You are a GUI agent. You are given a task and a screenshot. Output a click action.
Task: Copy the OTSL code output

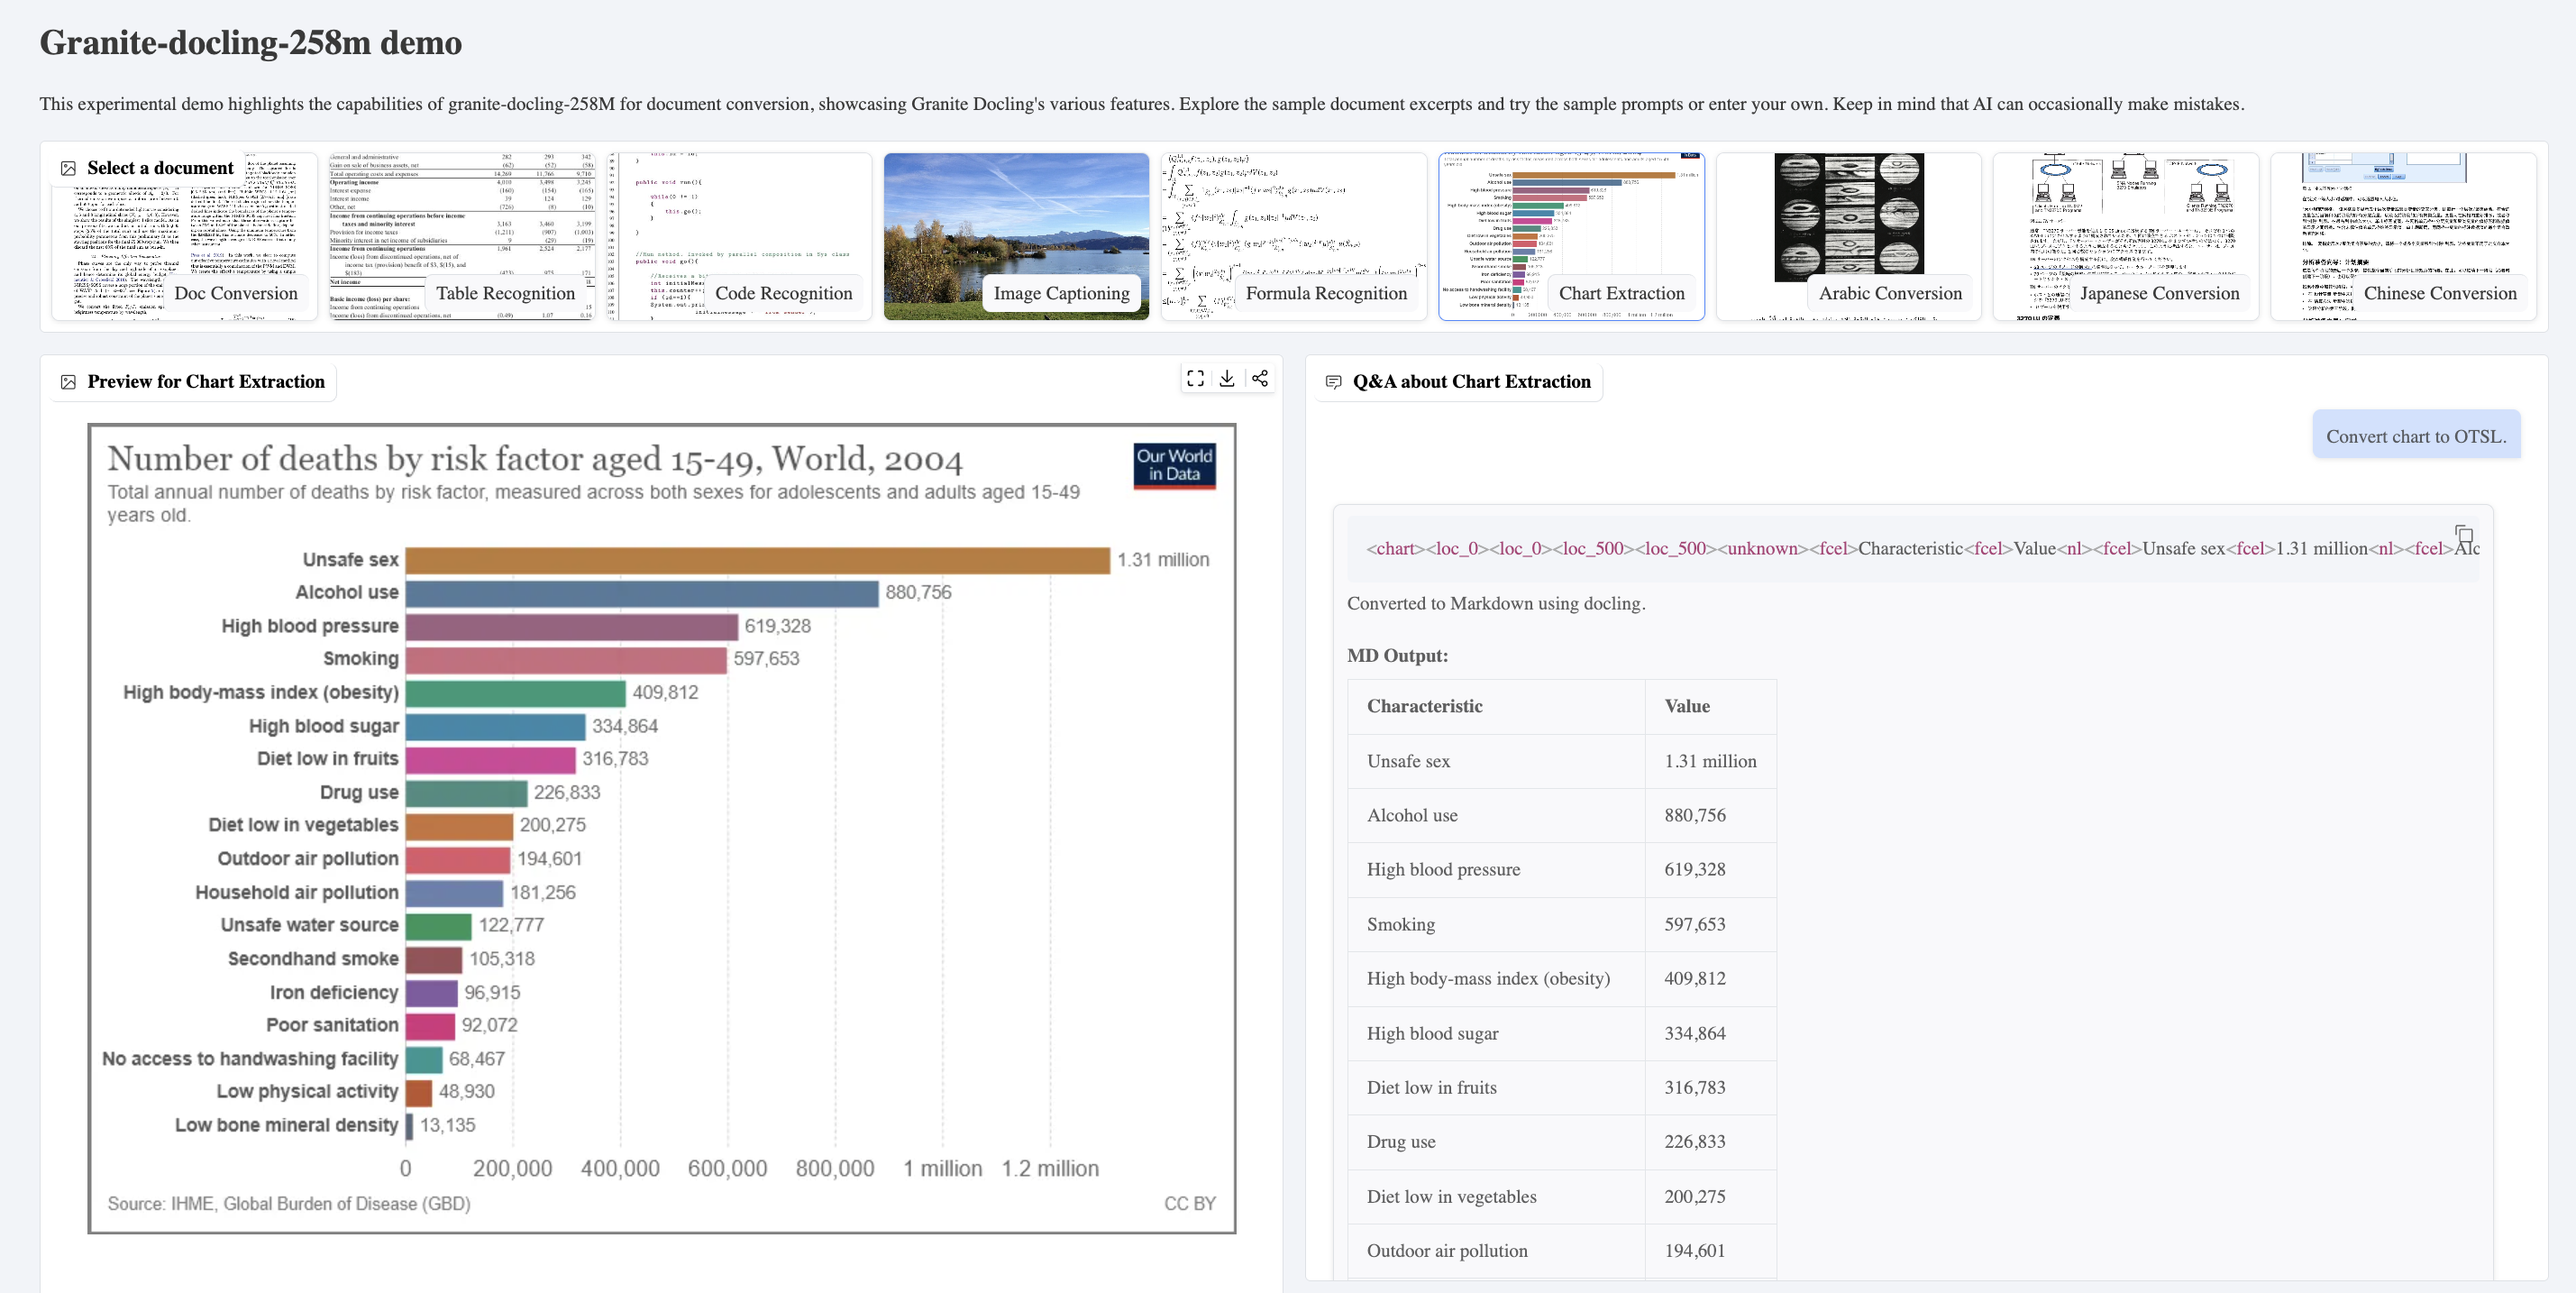click(2464, 534)
